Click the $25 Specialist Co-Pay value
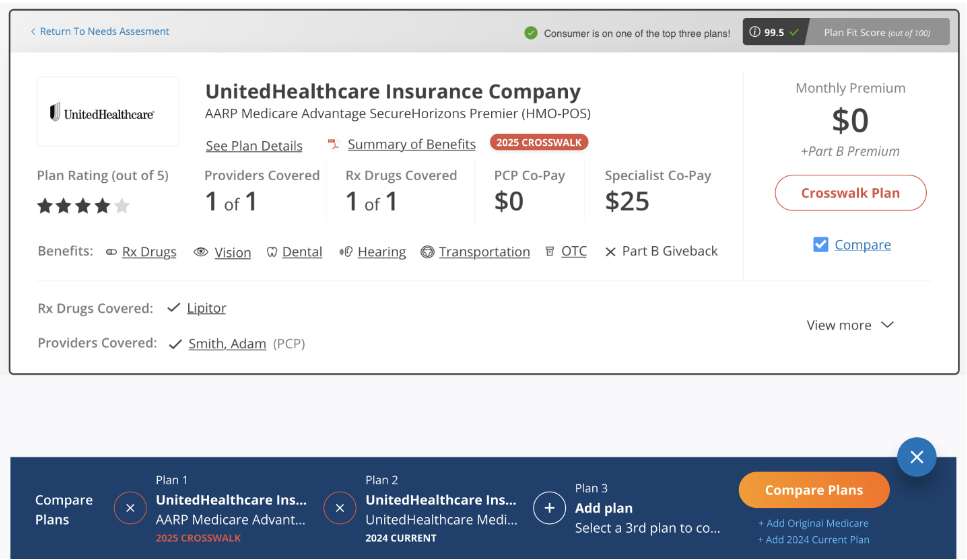The image size is (967, 560). point(627,201)
